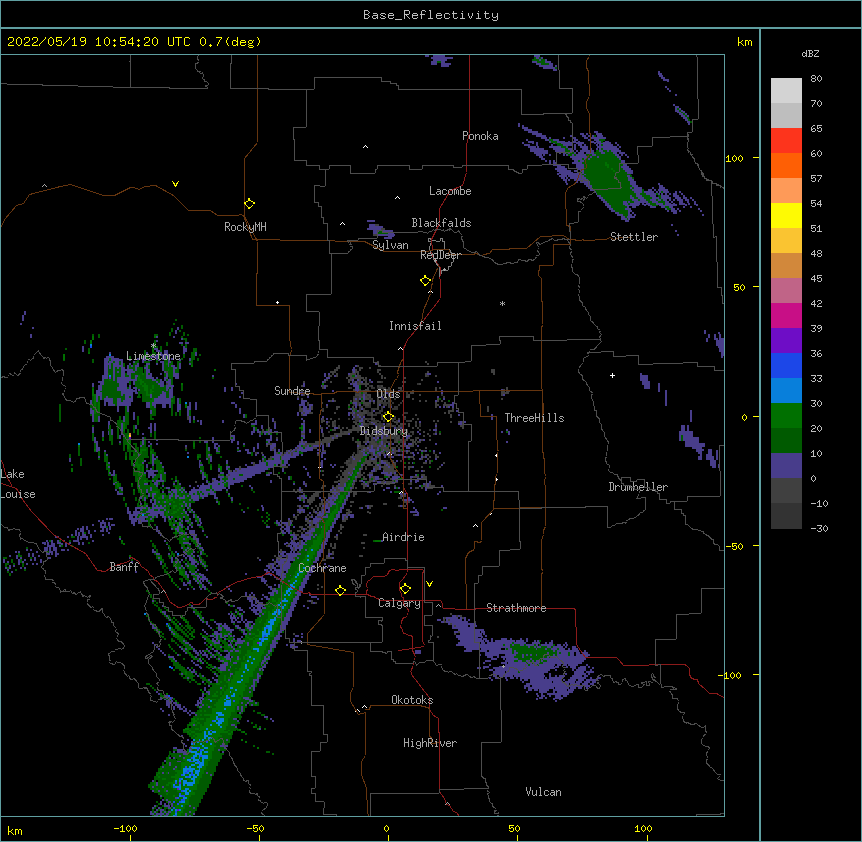Click the Limestone label
The width and height of the screenshot is (862, 842).
click(x=153, y=356)
